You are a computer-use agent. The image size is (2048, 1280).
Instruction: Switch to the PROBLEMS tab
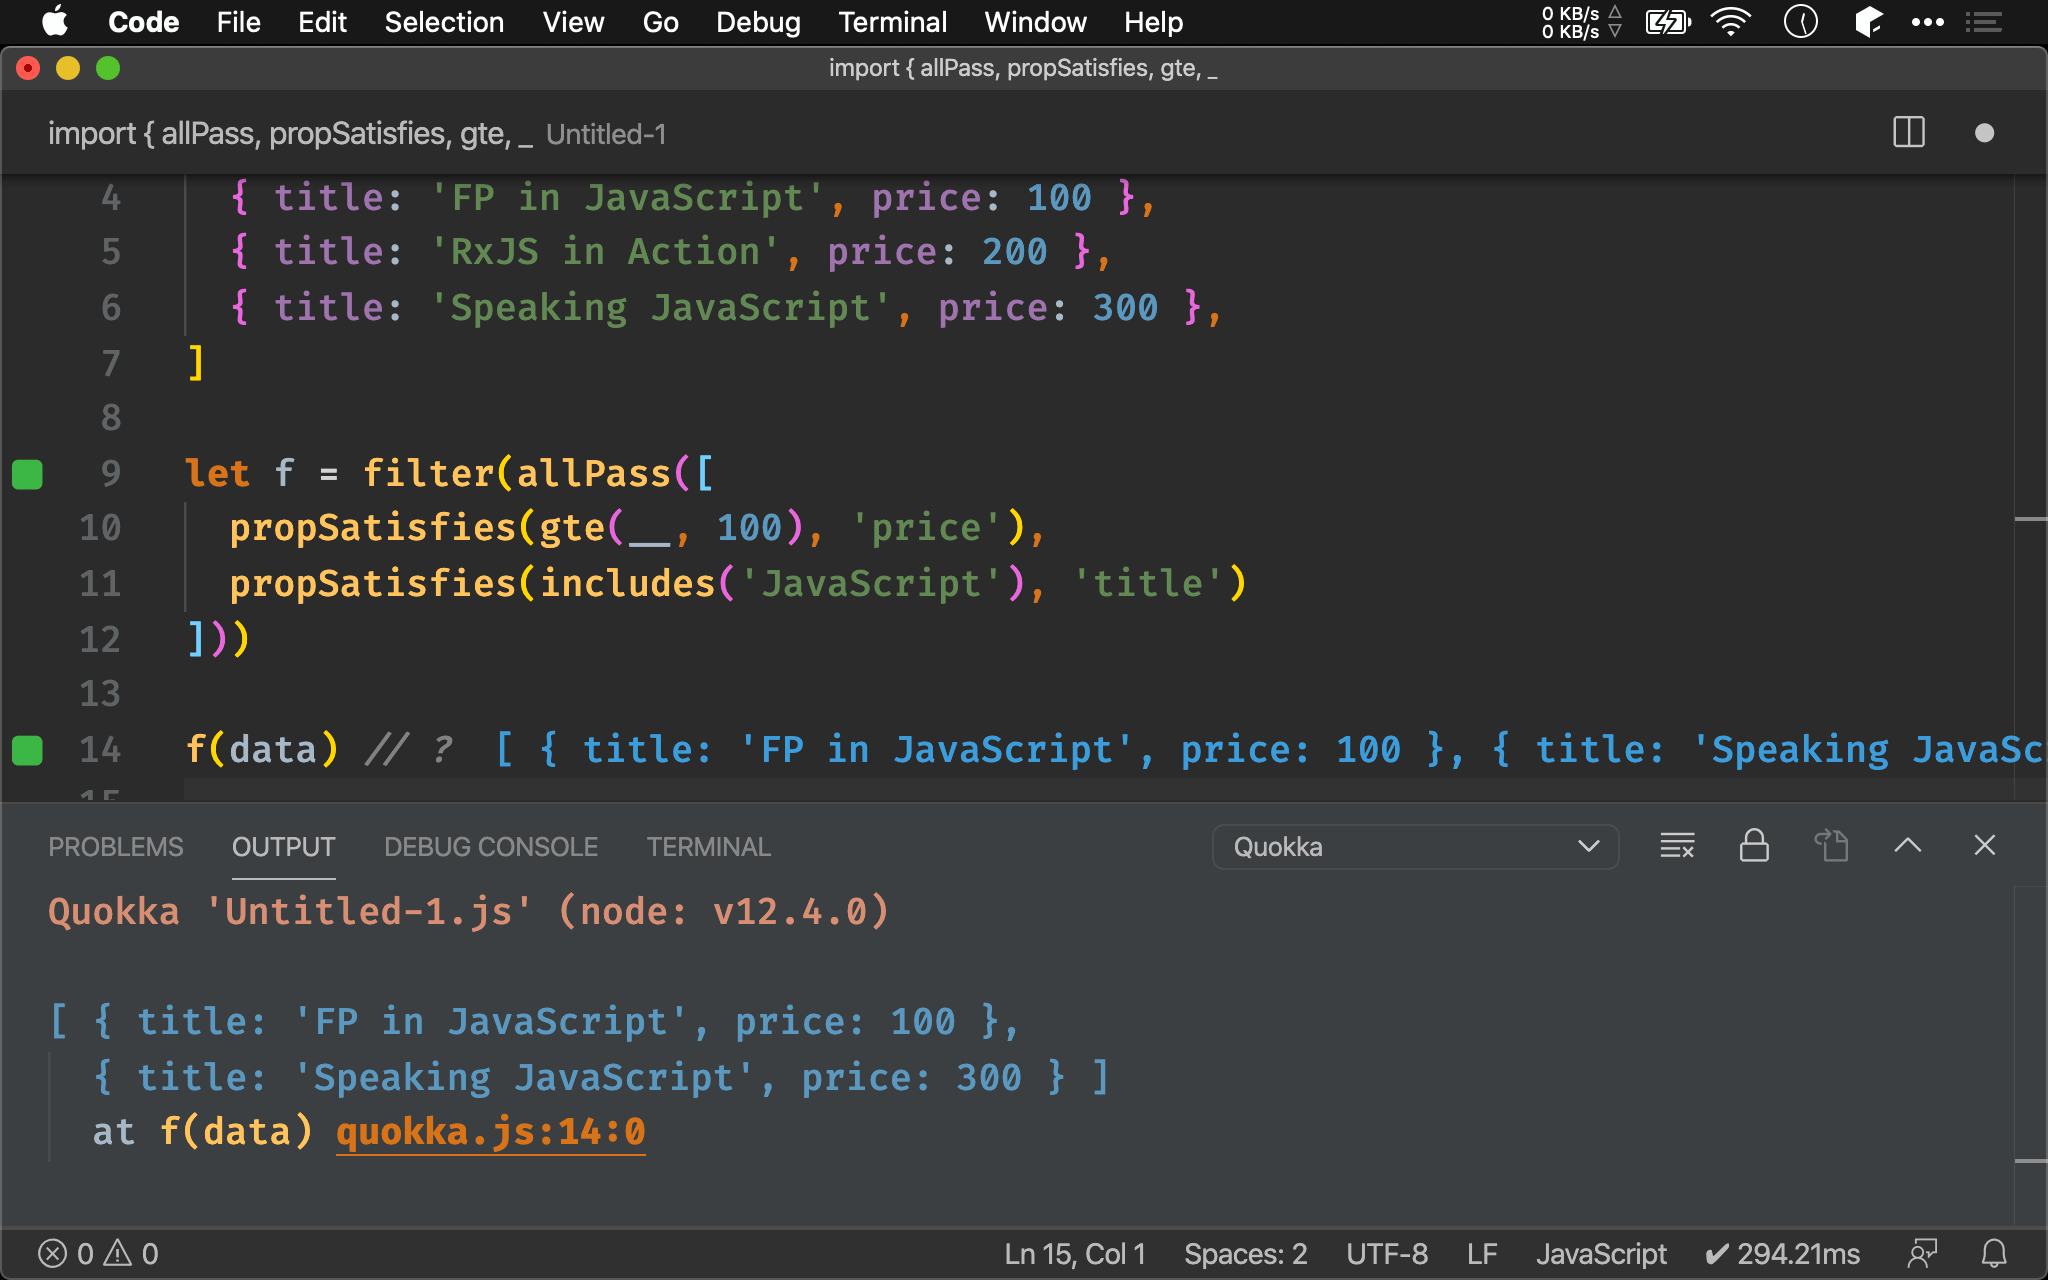click(x=116, y=847)
